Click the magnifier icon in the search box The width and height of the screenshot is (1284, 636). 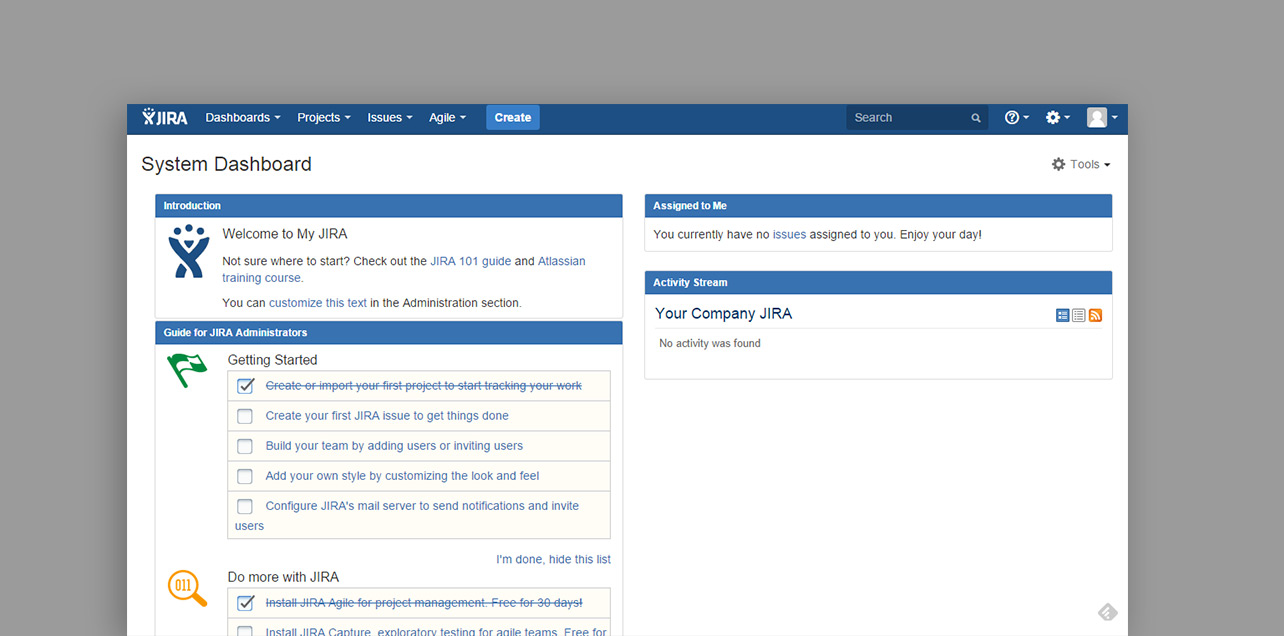[976, 118]
